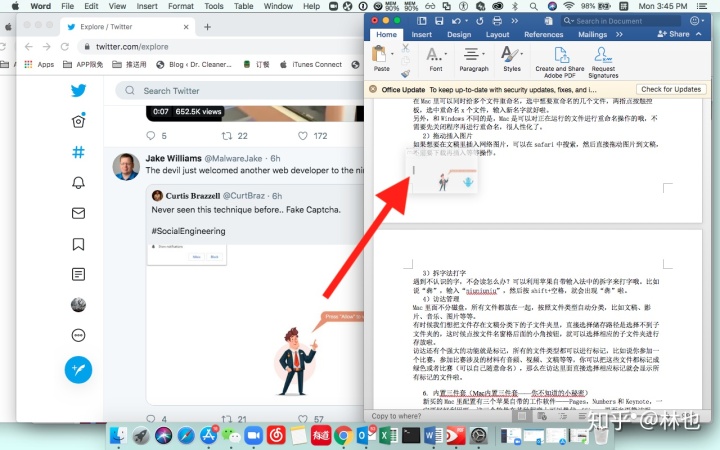This screenshot has height=450, width=720.
Task: Open the undo history dropdown arrow
Action: [x=466, y=21]
